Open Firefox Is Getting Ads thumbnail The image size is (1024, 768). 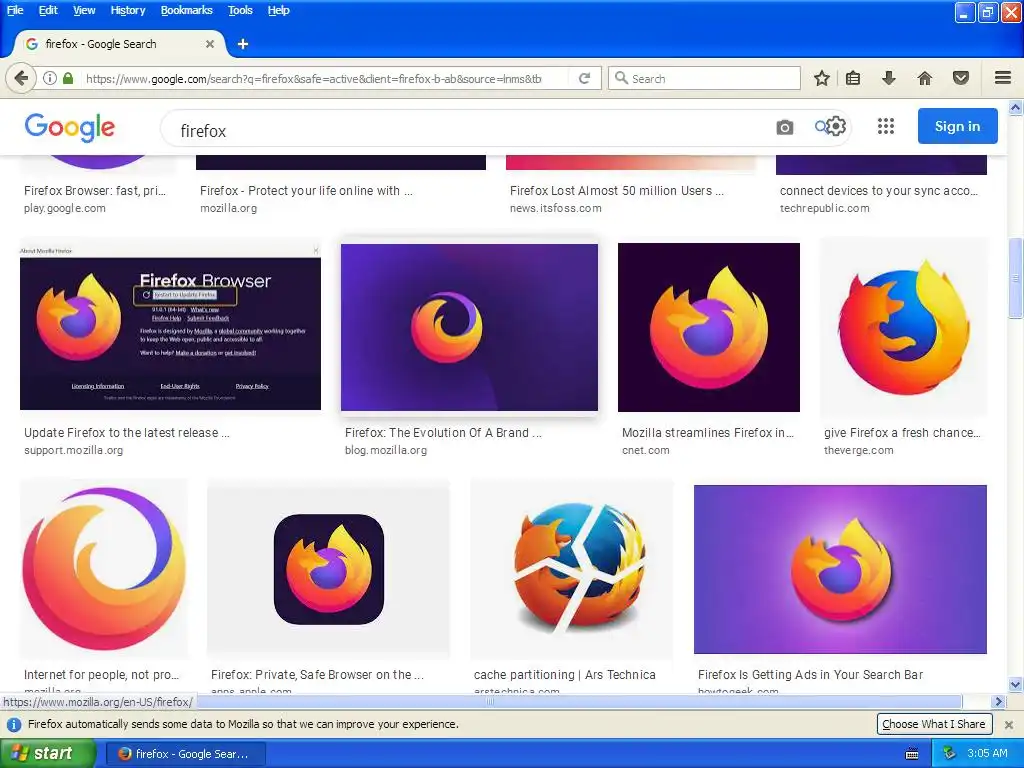pos(840,569)
